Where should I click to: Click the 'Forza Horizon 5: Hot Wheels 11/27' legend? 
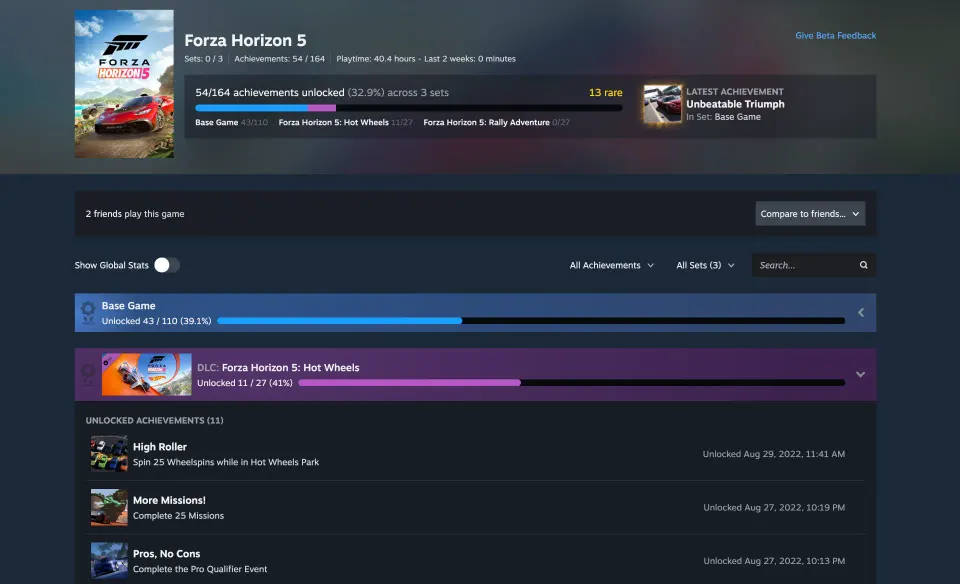click(345, 122)
